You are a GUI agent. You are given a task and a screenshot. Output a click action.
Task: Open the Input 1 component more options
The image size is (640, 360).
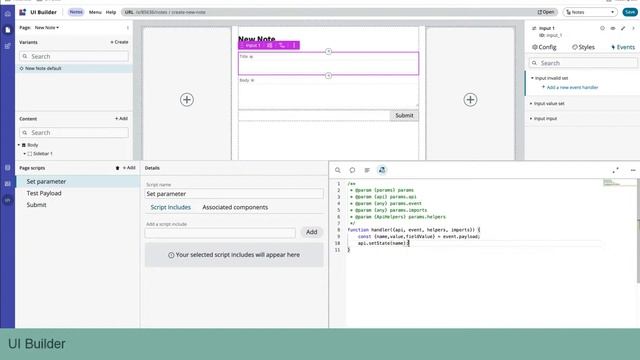coord(294,45)
